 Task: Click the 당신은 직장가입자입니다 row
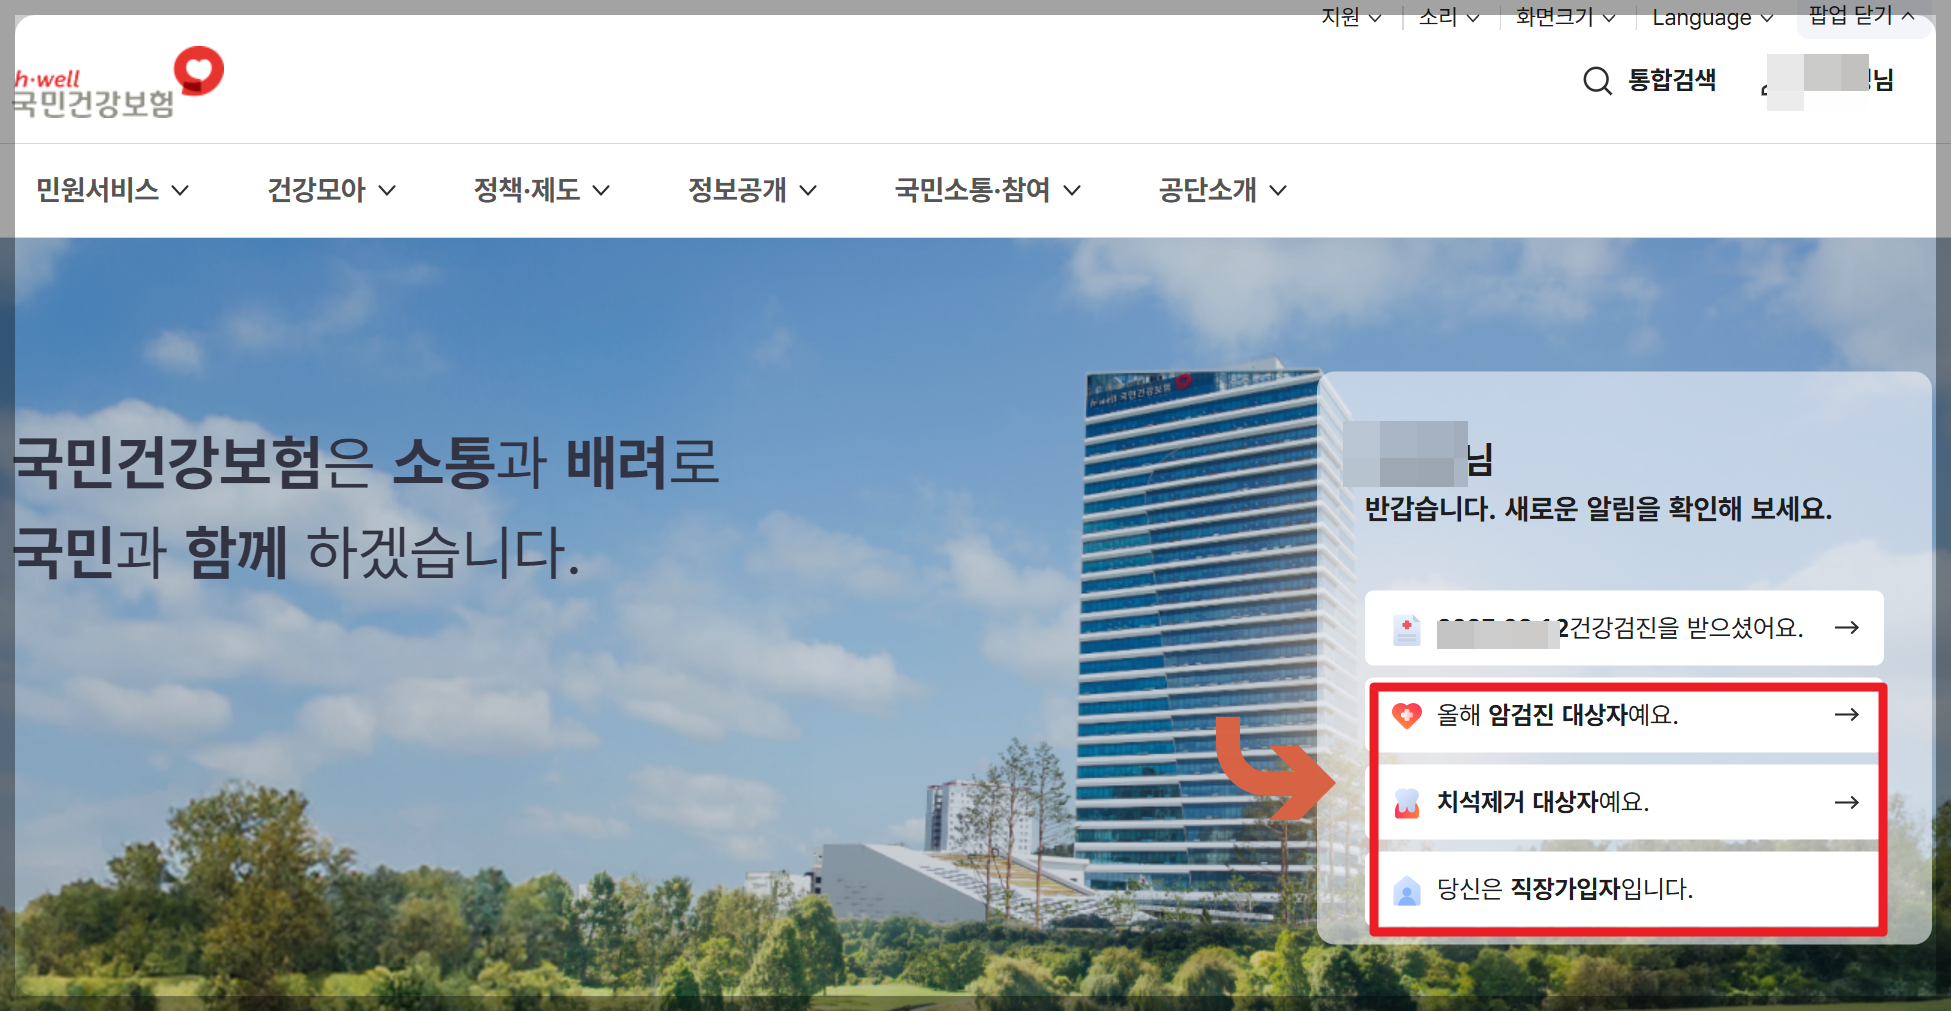coord(1625,889)
